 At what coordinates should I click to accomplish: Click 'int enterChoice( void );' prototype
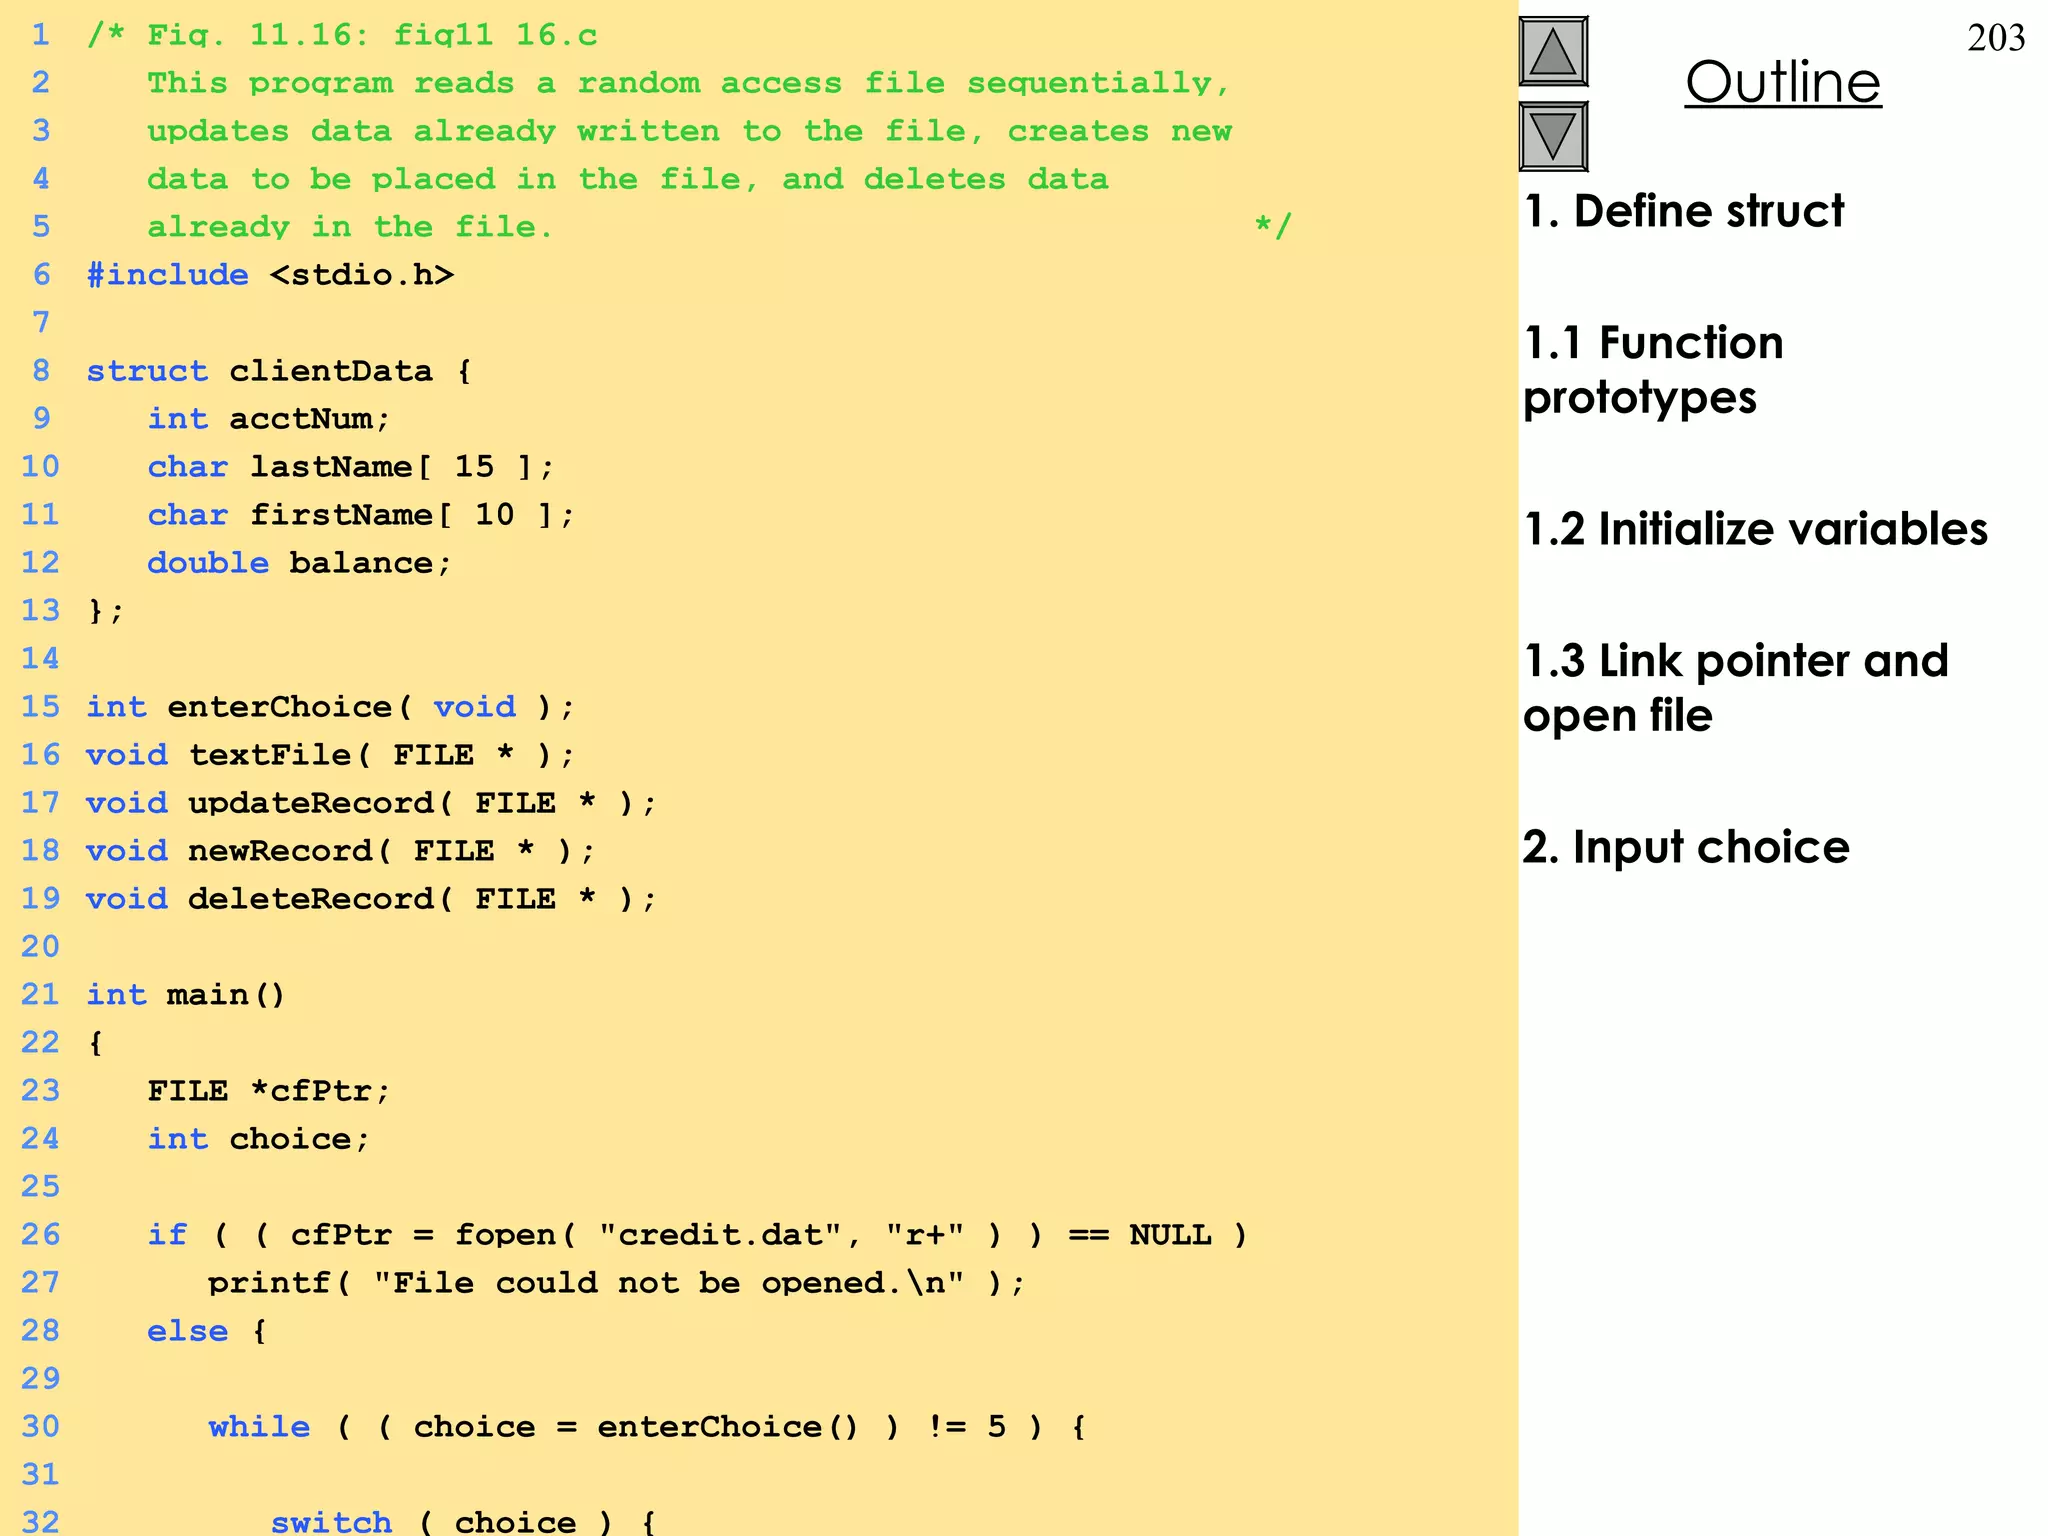click(x=331, y=707)
